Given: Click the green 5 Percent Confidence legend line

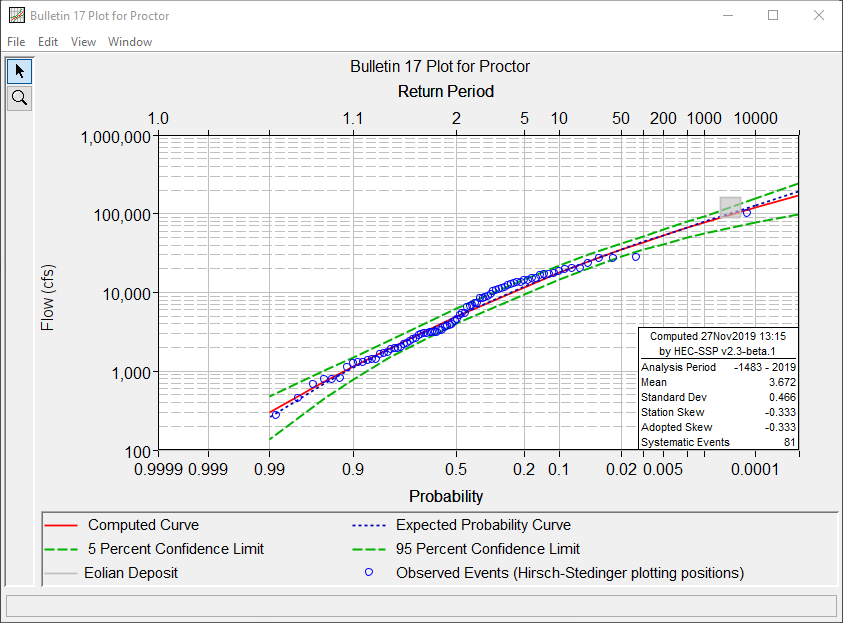Looking at the screenshot, I should [61, 549].
